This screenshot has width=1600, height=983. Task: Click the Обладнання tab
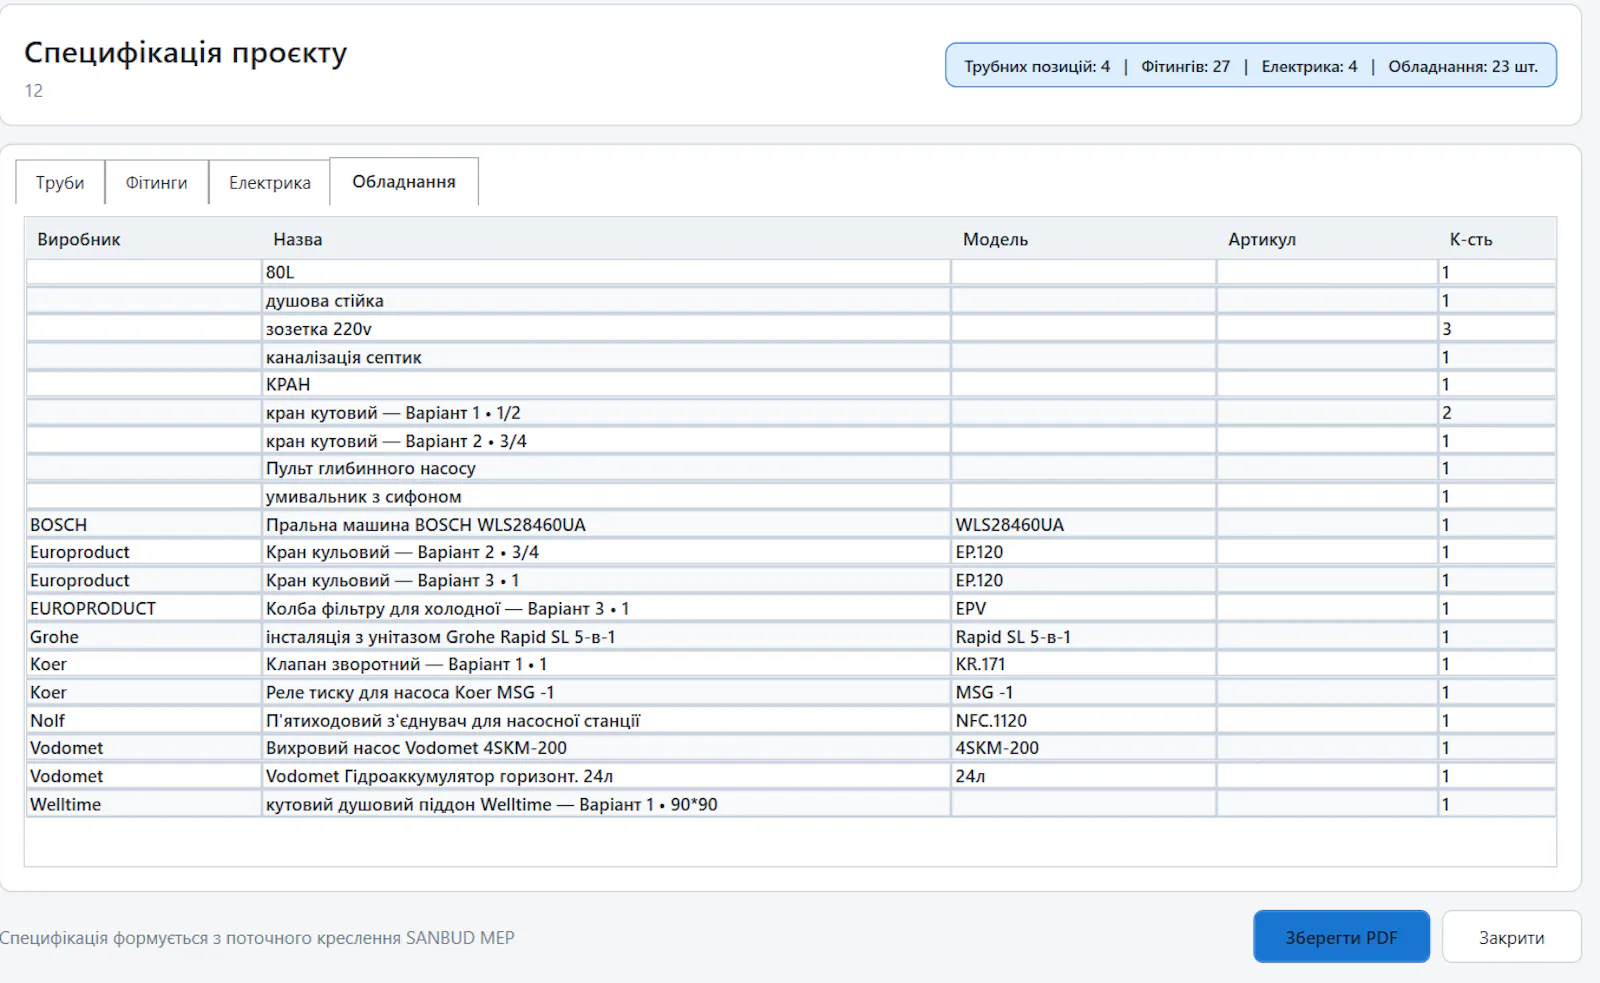click(x=404, y=181)
